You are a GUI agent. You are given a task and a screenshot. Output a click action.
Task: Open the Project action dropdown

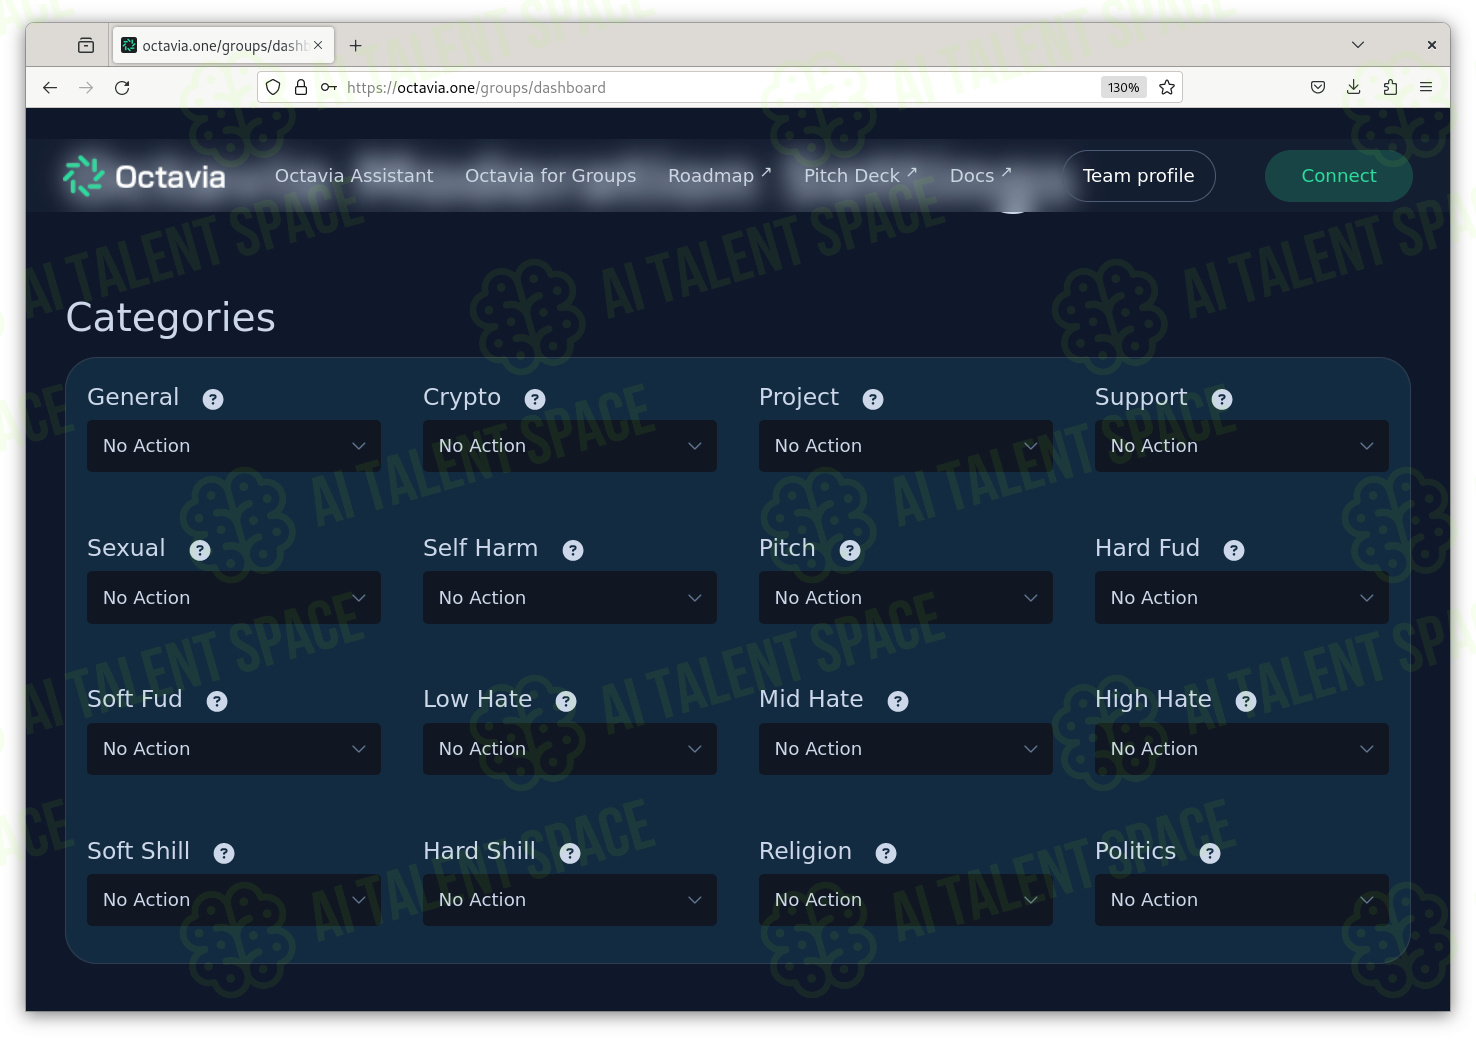906,446
